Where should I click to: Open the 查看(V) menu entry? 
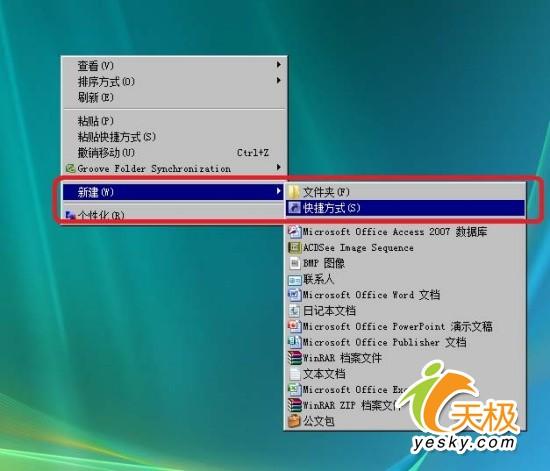click(x=174, y=65)
